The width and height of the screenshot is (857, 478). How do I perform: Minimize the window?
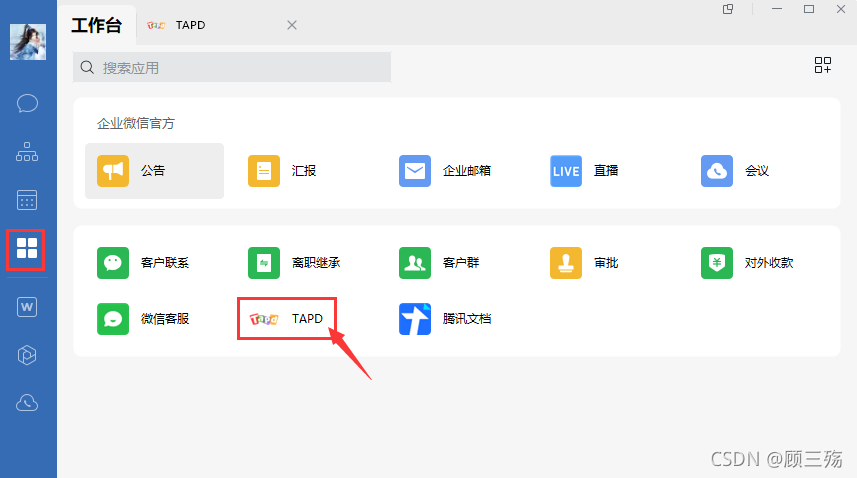(777, 9)
